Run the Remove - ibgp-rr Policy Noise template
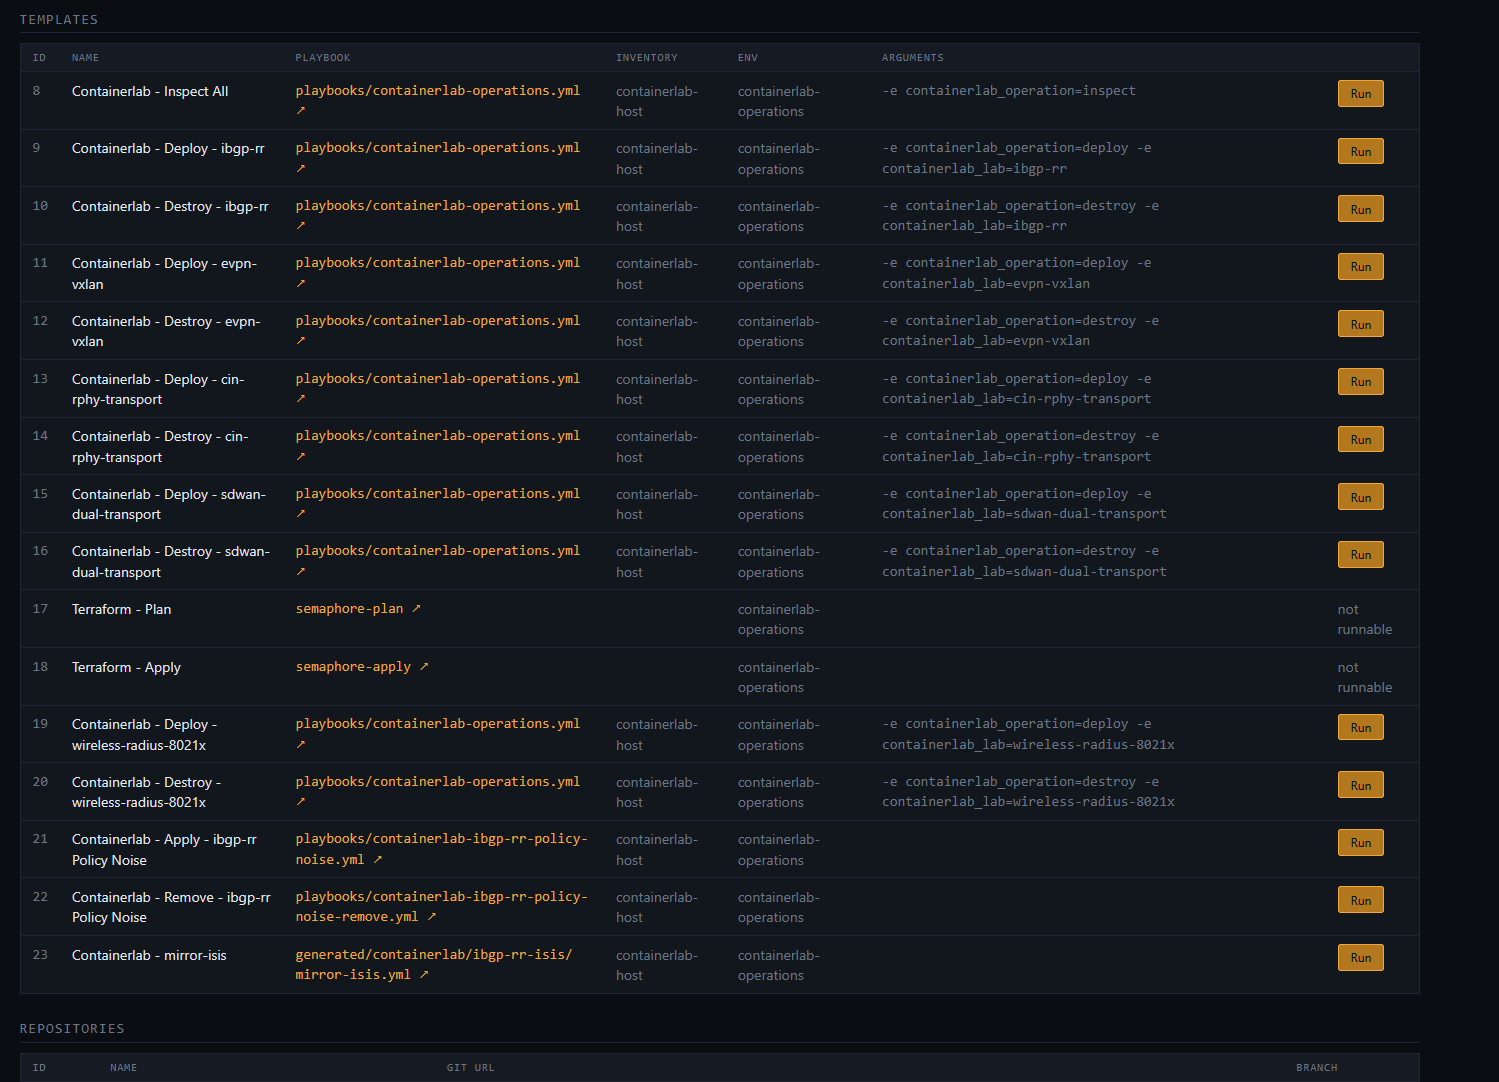This screenshot has height=1082, width=1499. [x=1360, y=900]
